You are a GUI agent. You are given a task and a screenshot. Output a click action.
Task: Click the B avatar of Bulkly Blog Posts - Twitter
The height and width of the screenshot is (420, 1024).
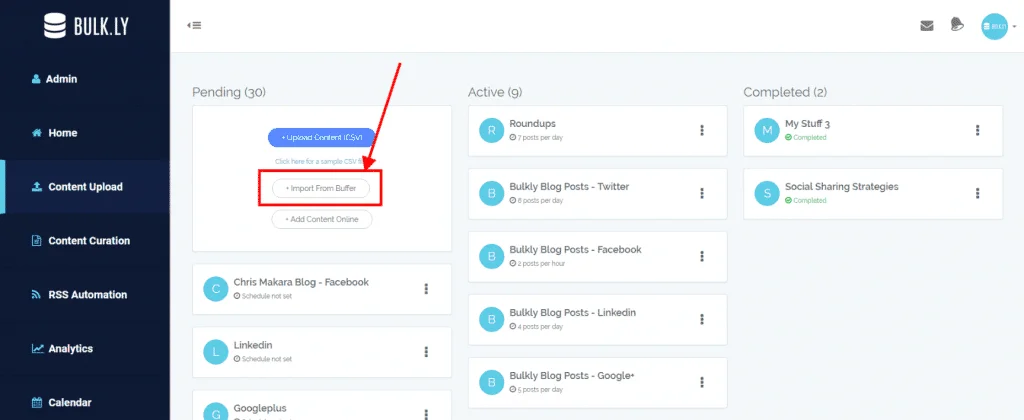(491, 193)
